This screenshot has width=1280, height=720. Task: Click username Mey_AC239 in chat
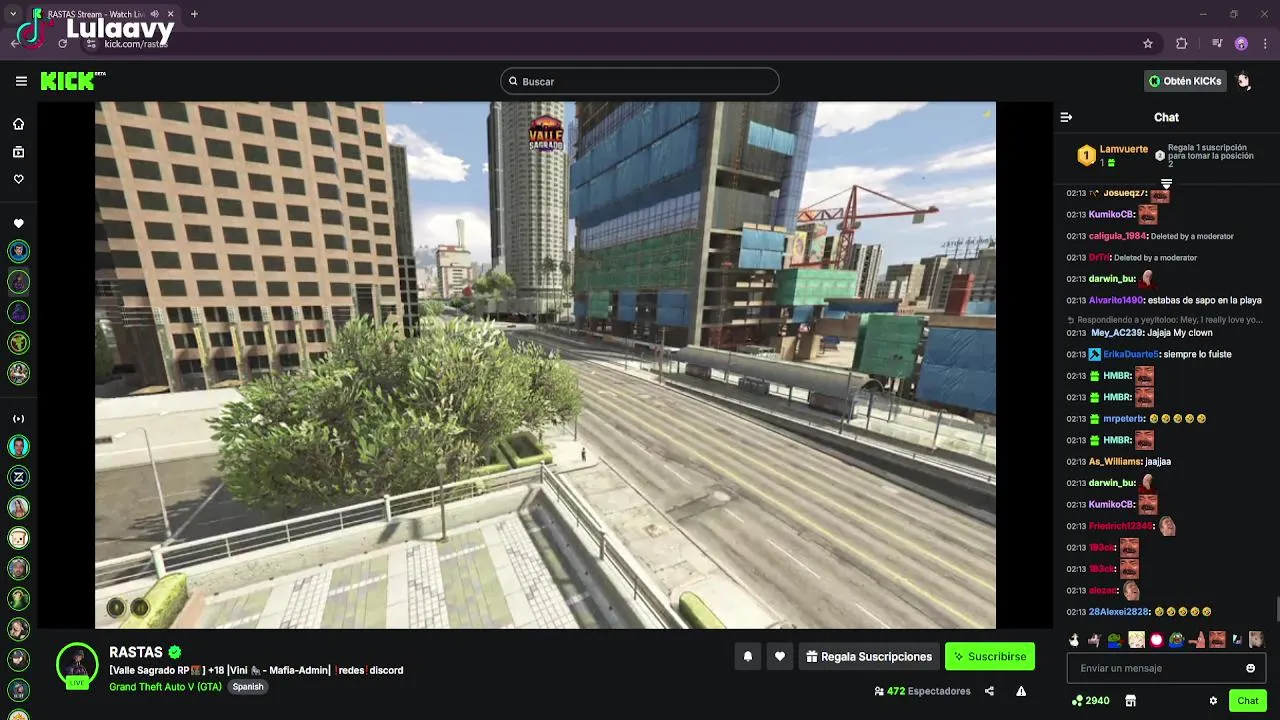tap(1117, 332)
